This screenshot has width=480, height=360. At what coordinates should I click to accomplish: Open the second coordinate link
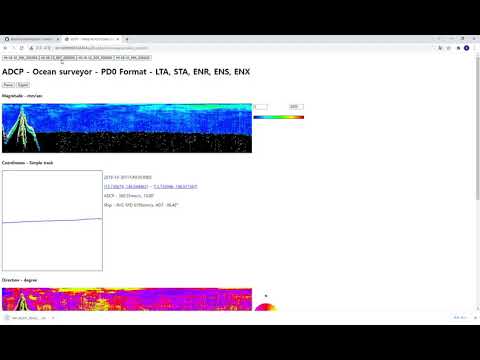point(175,186)
